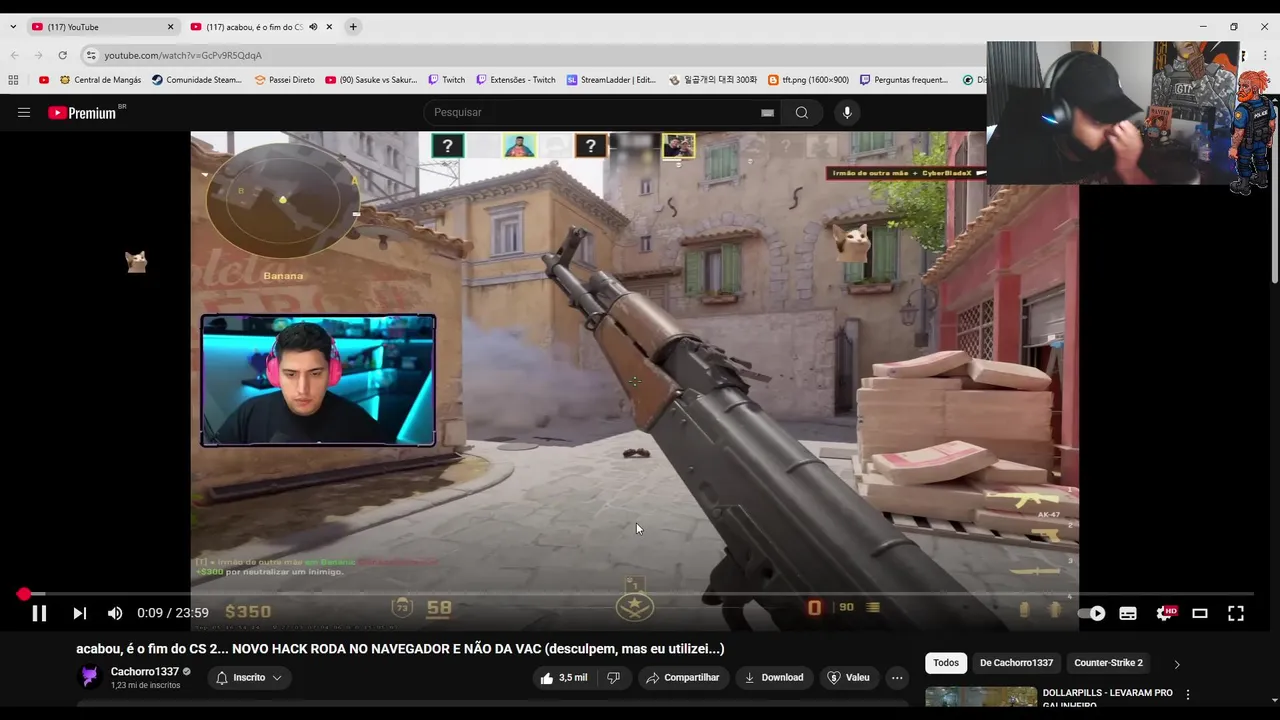Enter full screen mode
The height and width of the screenshot is (720, 1280).
coord(1236,613)
